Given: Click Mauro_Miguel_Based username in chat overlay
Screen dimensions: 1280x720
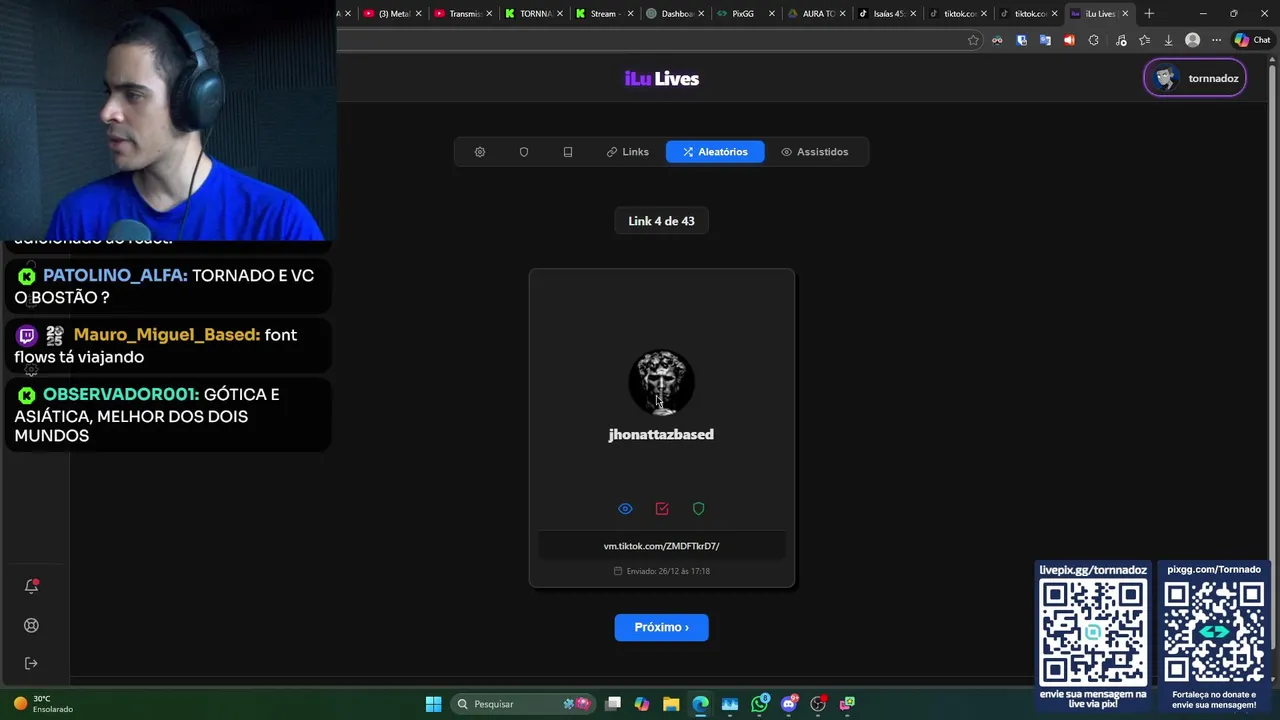Looking at the screenshot, I should pos(167,335).
